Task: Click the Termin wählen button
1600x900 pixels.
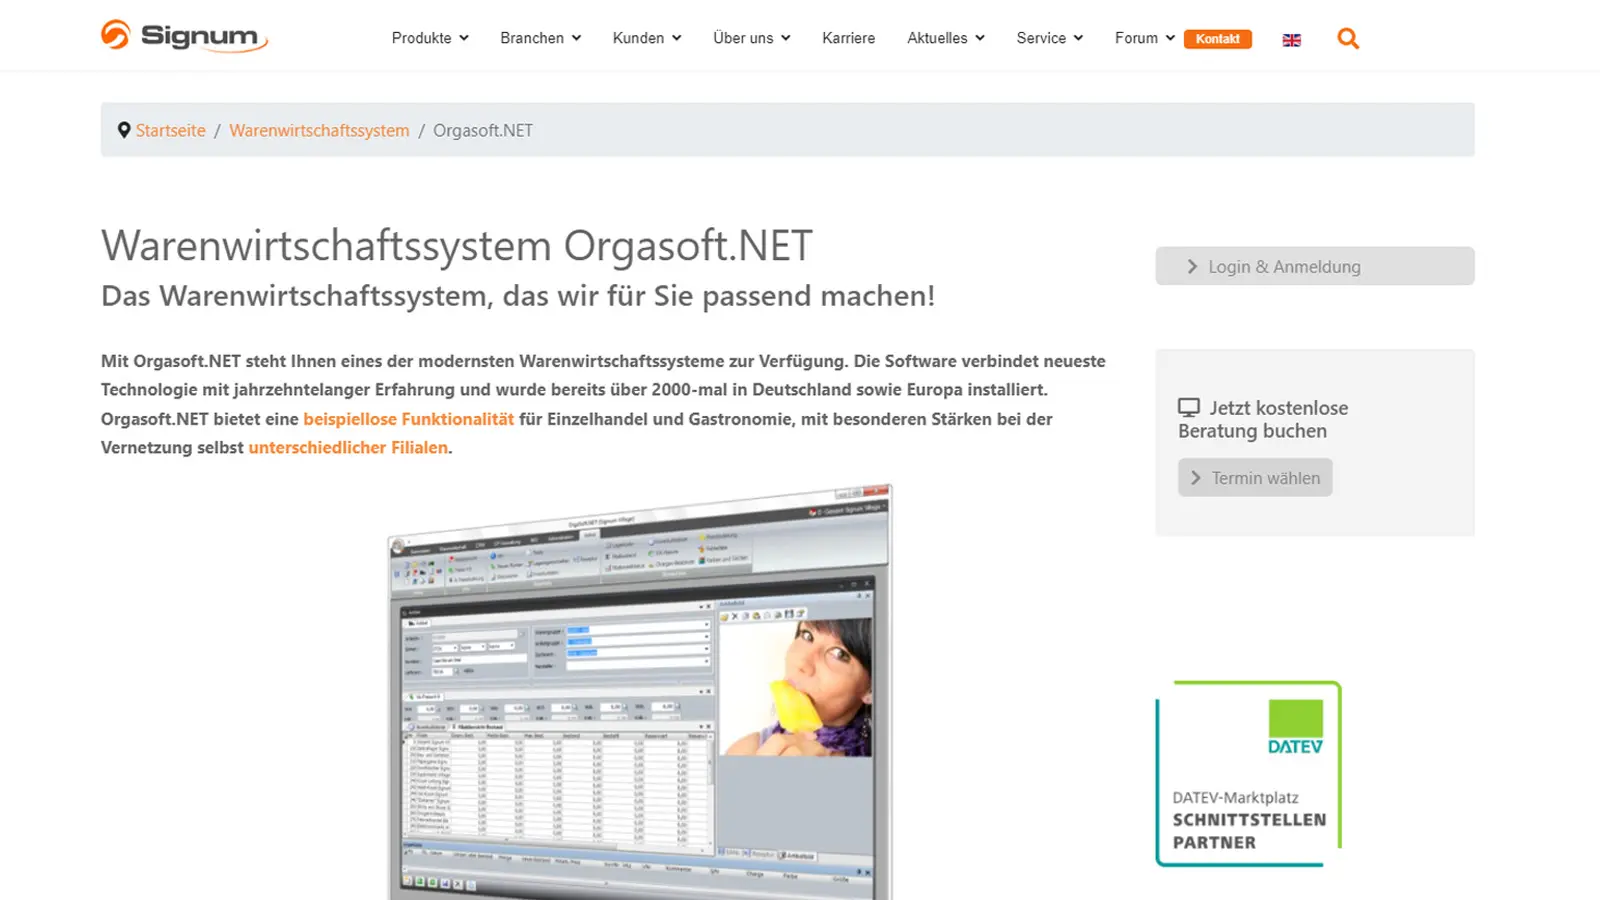Action: pyautogui.click(x=1255, y=477)
